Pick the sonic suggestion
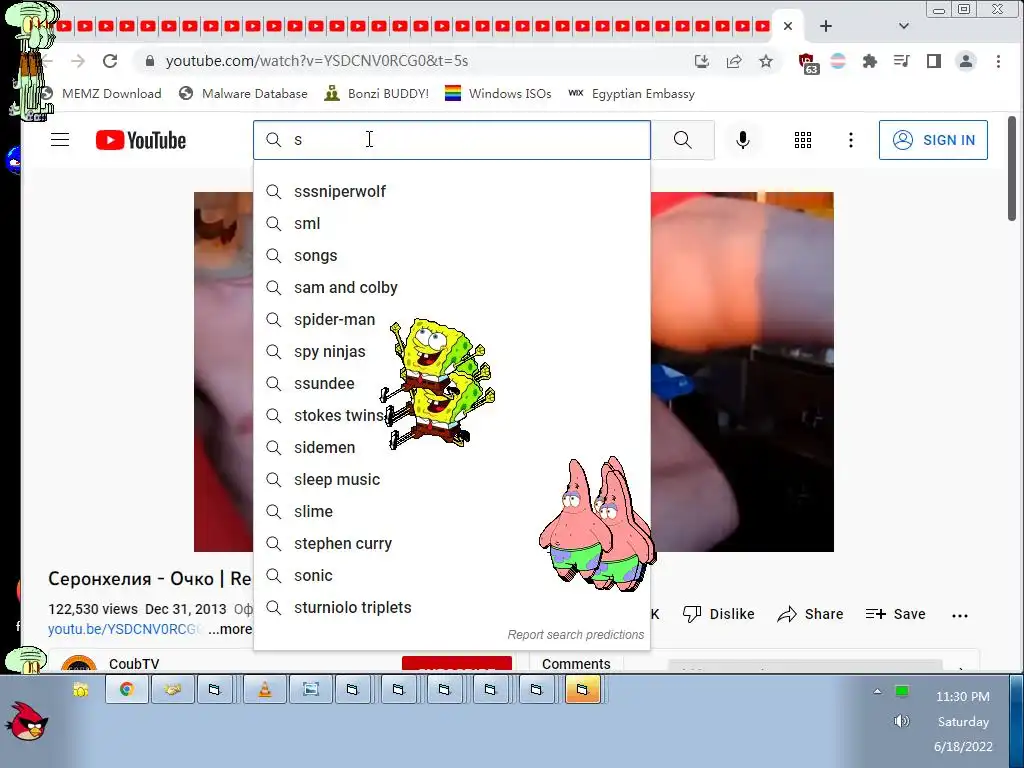The height and width of the screenshot is (768, 1024). 452,575
